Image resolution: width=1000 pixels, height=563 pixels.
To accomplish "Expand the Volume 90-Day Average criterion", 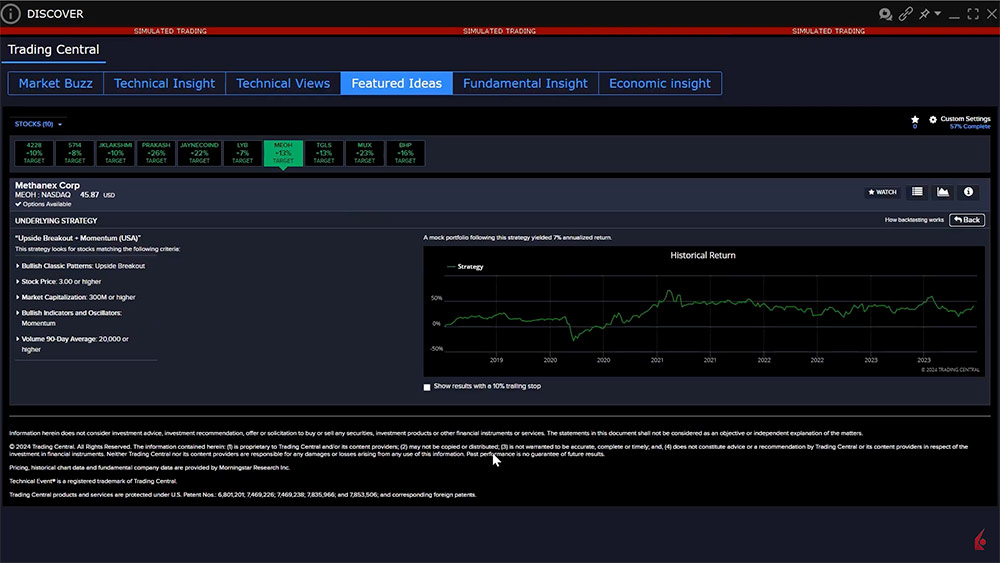I will (18, 339).
